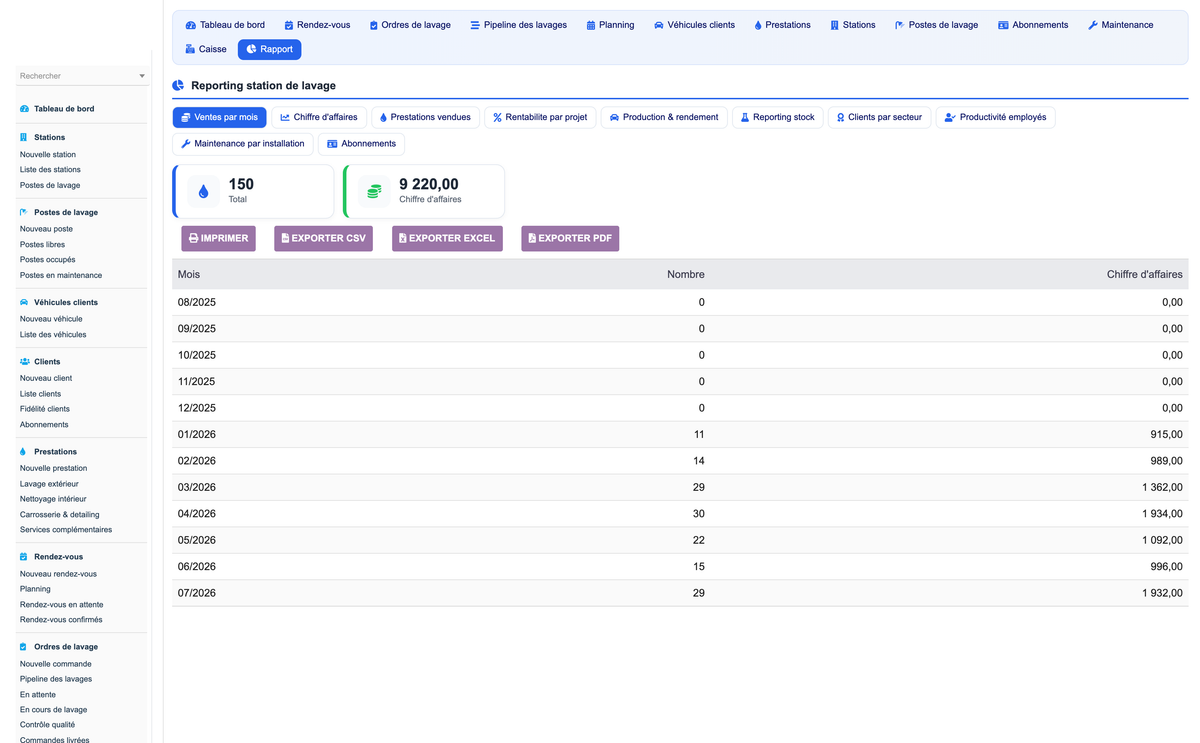This screenshot has width=1200, height=743.
Task: Click the sidebar Postes de lavage icon
Action: point(24,212)
